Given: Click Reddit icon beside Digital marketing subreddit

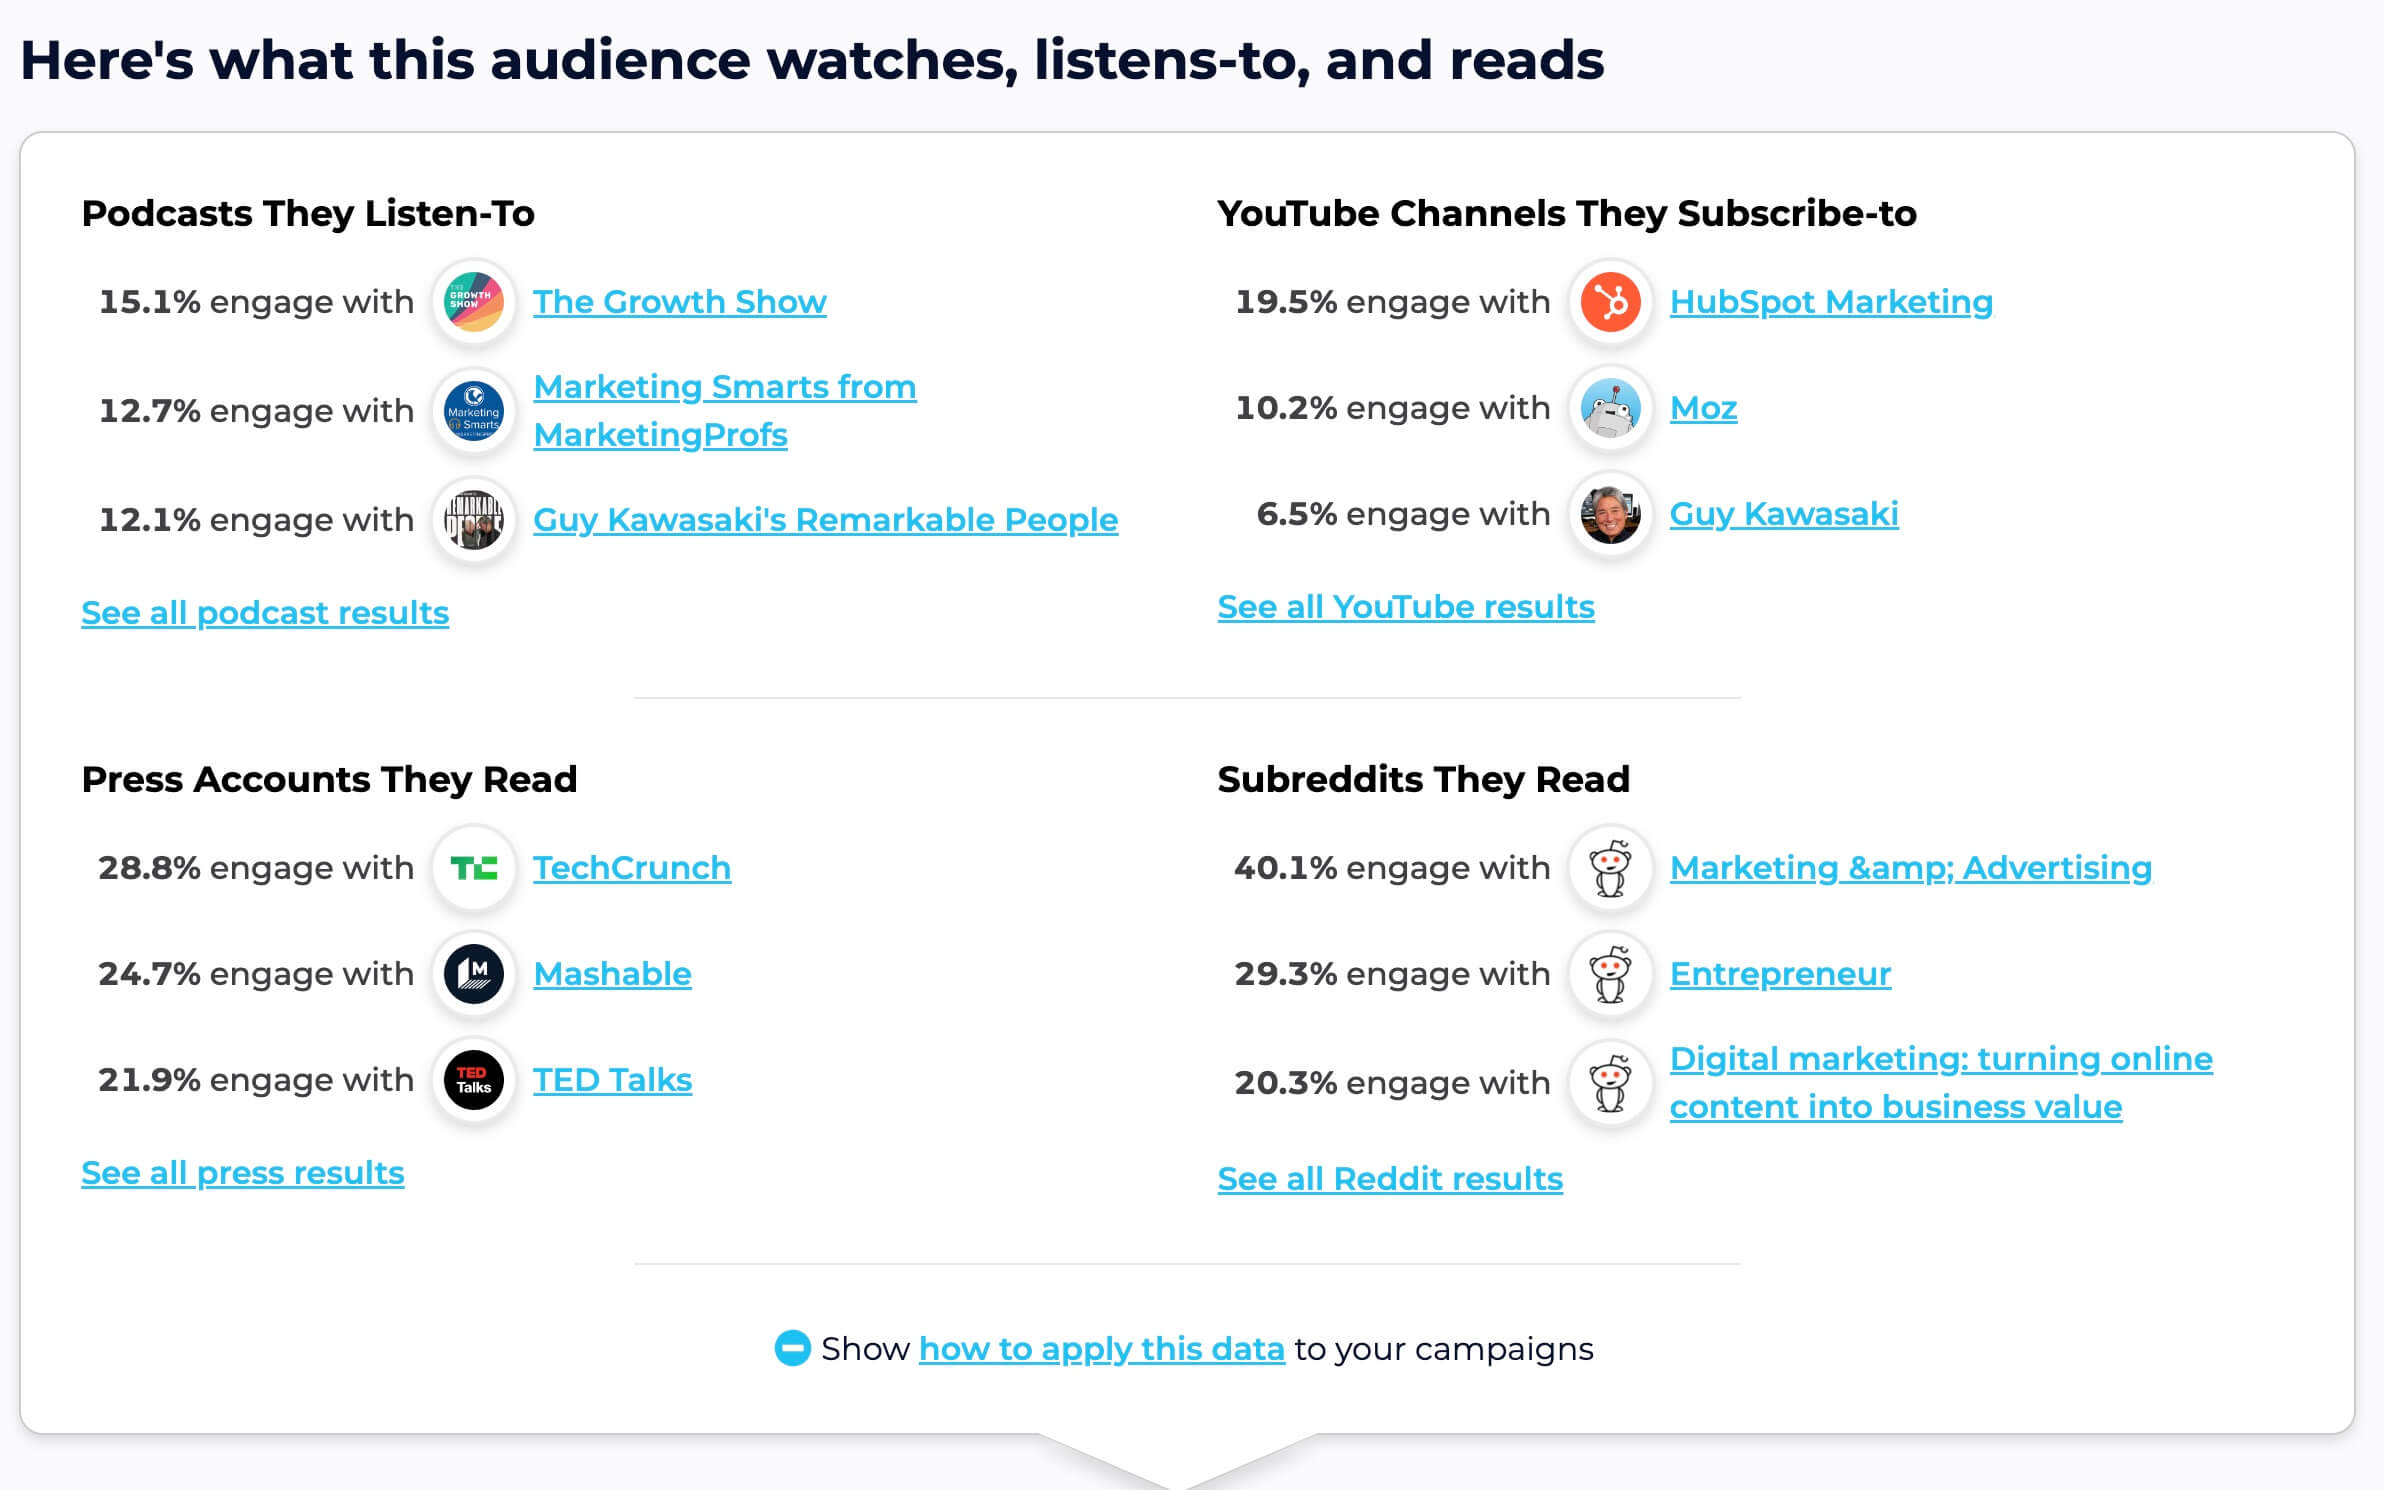Looking at the screenshot, I should (x=1611, y=1083).
